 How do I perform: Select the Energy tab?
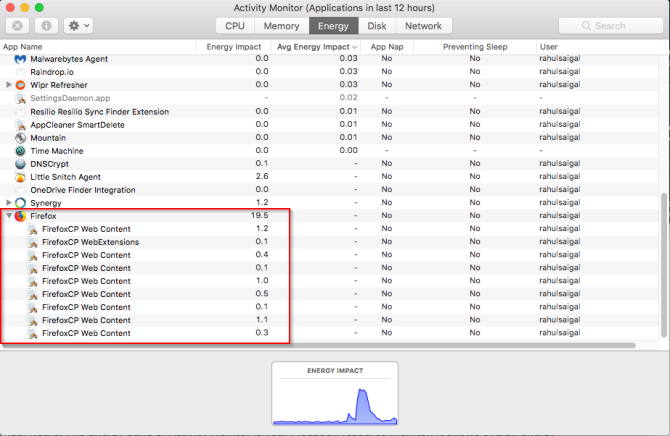click(333, 26)
